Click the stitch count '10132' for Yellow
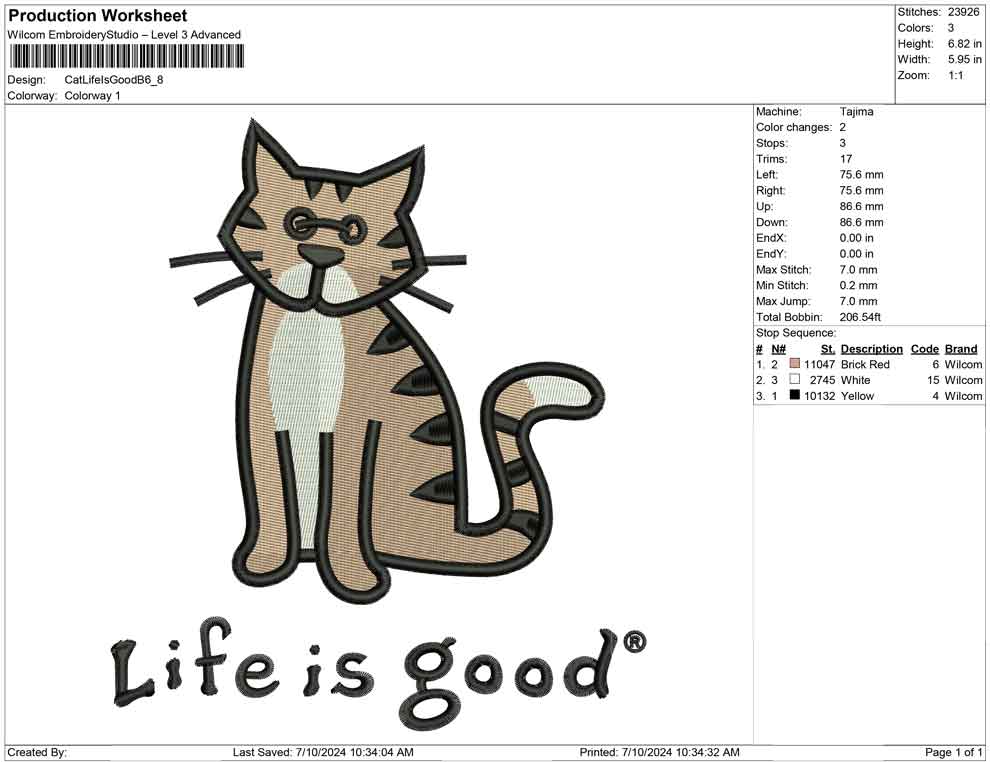The width and height of the screenshot is (990, 762). pyautogui.click(x=819, y=396)
